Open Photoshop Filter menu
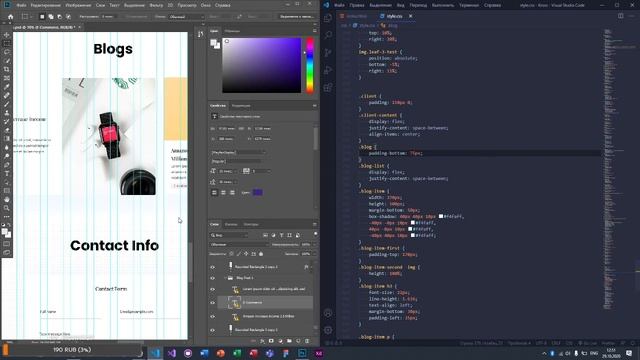 pos(156,5)
